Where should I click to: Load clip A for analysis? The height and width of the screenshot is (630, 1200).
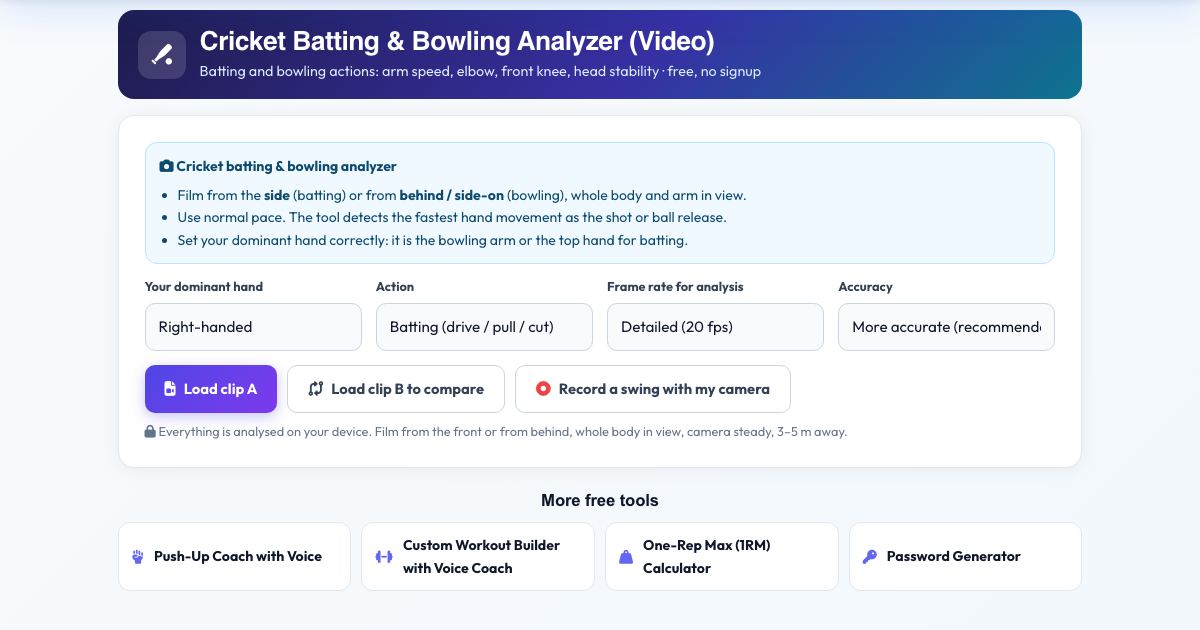click(x=211, y=389)
